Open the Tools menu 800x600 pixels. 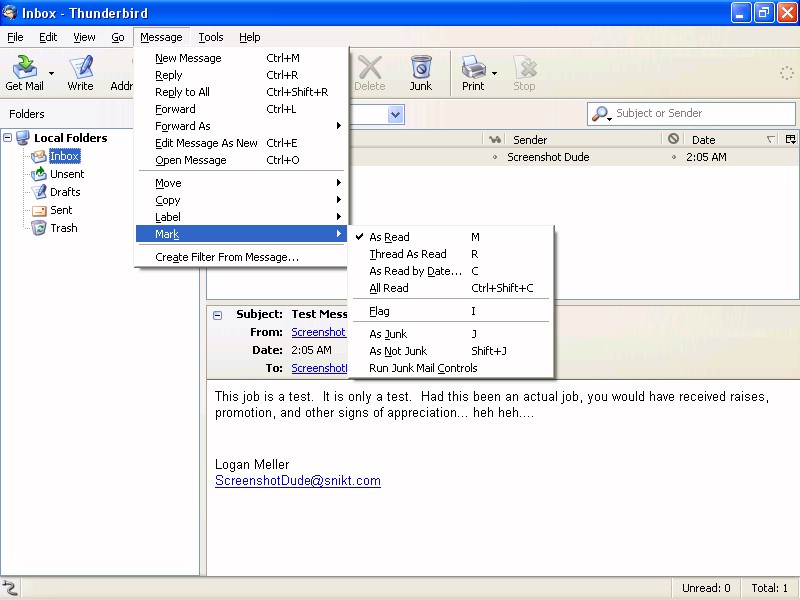[211, 37]
